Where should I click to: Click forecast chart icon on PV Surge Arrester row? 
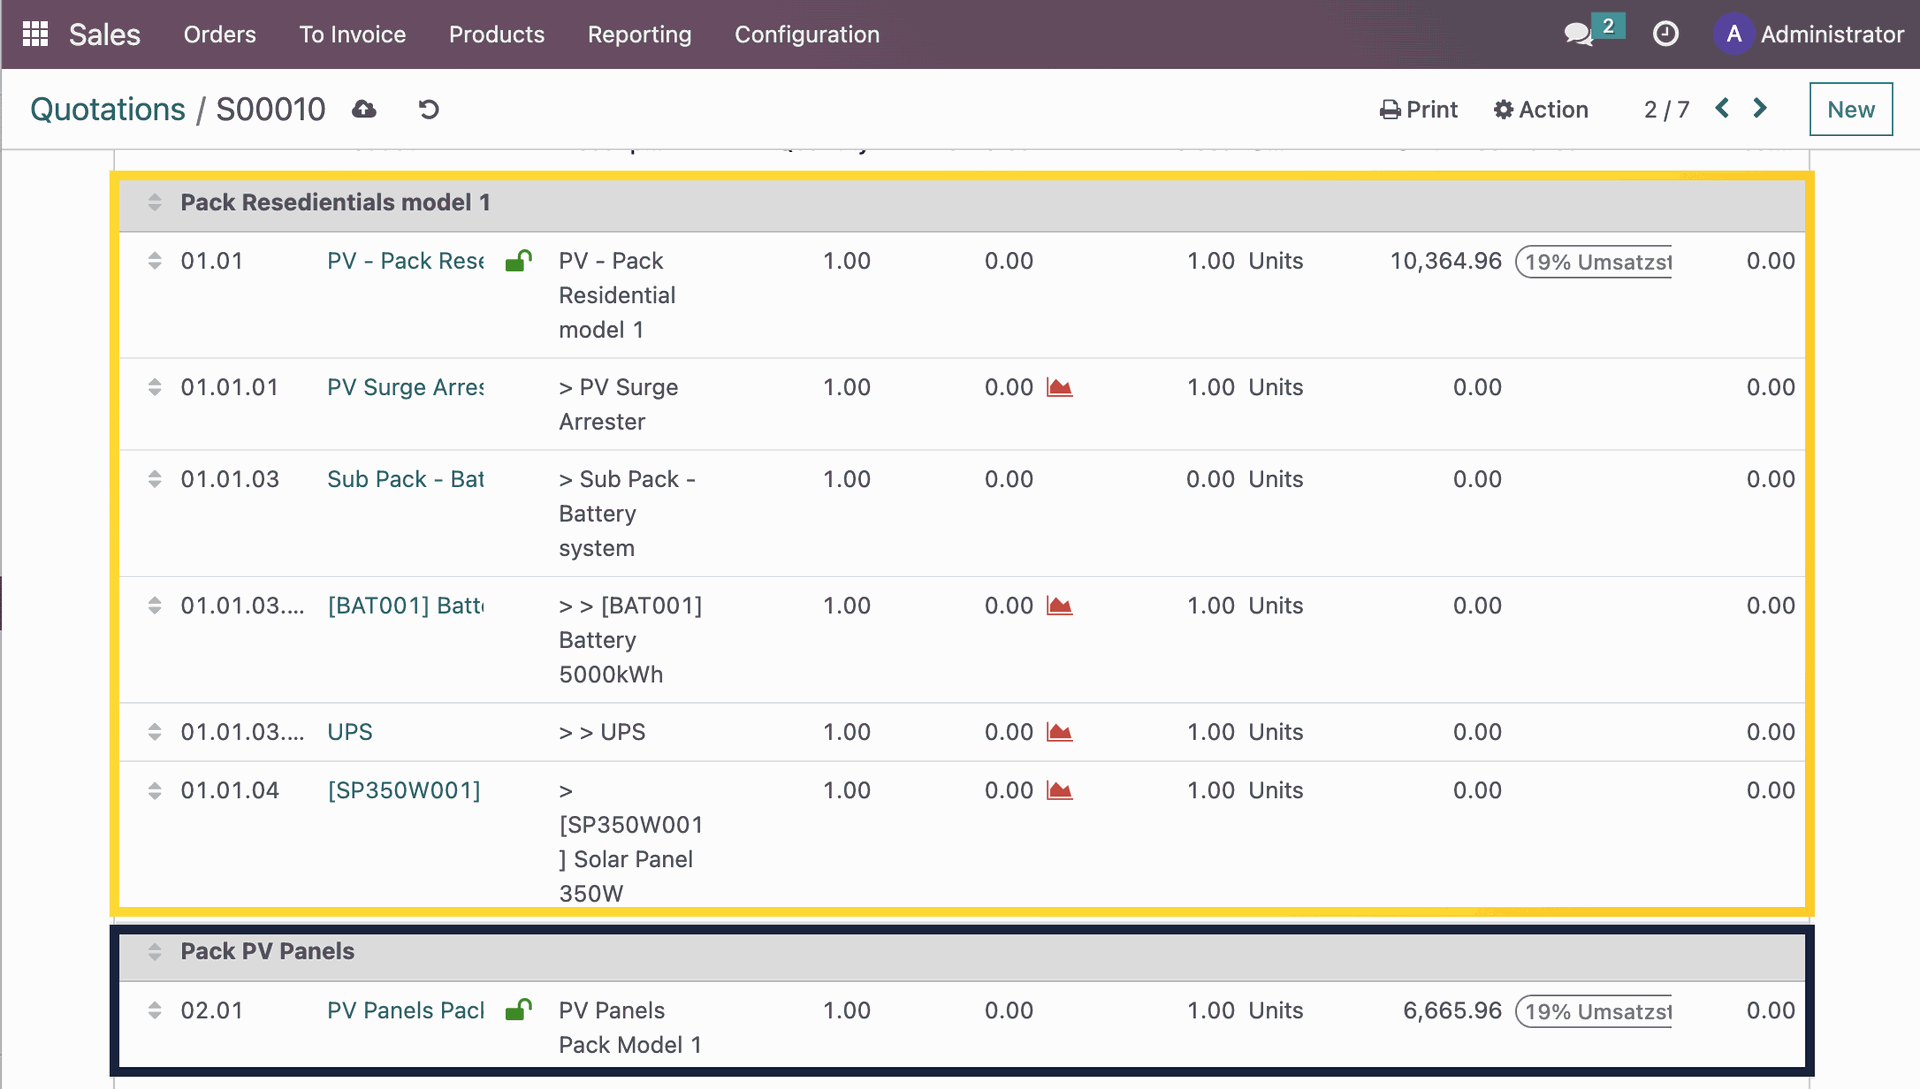coord(1059,387)
